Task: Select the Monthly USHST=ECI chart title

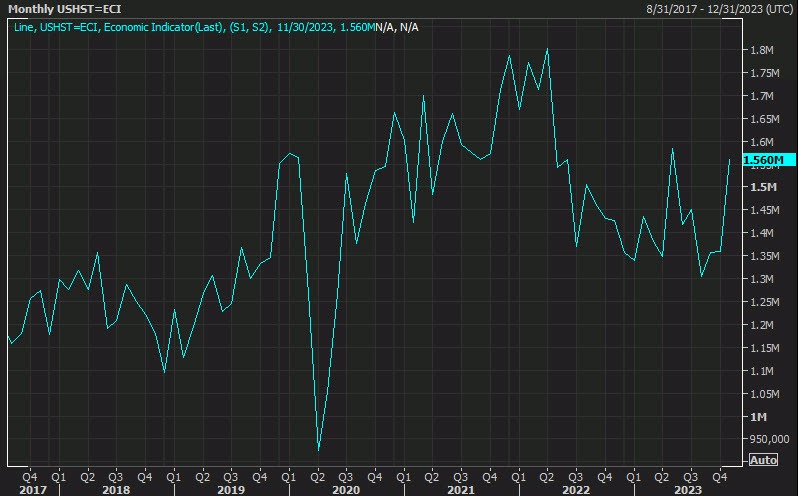Action: tap(58, 8)
